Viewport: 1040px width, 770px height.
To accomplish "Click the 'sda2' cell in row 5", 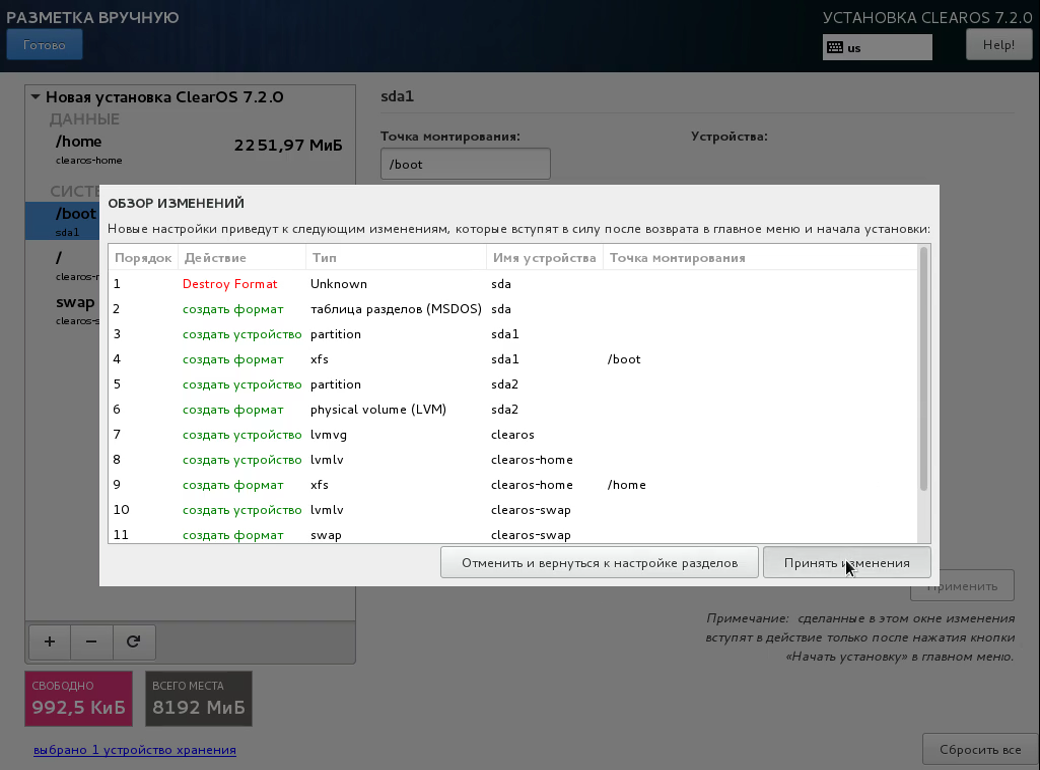I will [505, 385].
